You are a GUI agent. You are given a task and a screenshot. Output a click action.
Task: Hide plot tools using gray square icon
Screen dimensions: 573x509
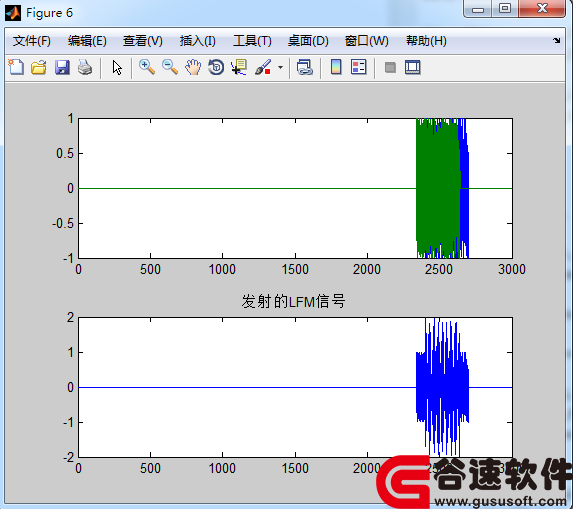(x=390, y=68)
